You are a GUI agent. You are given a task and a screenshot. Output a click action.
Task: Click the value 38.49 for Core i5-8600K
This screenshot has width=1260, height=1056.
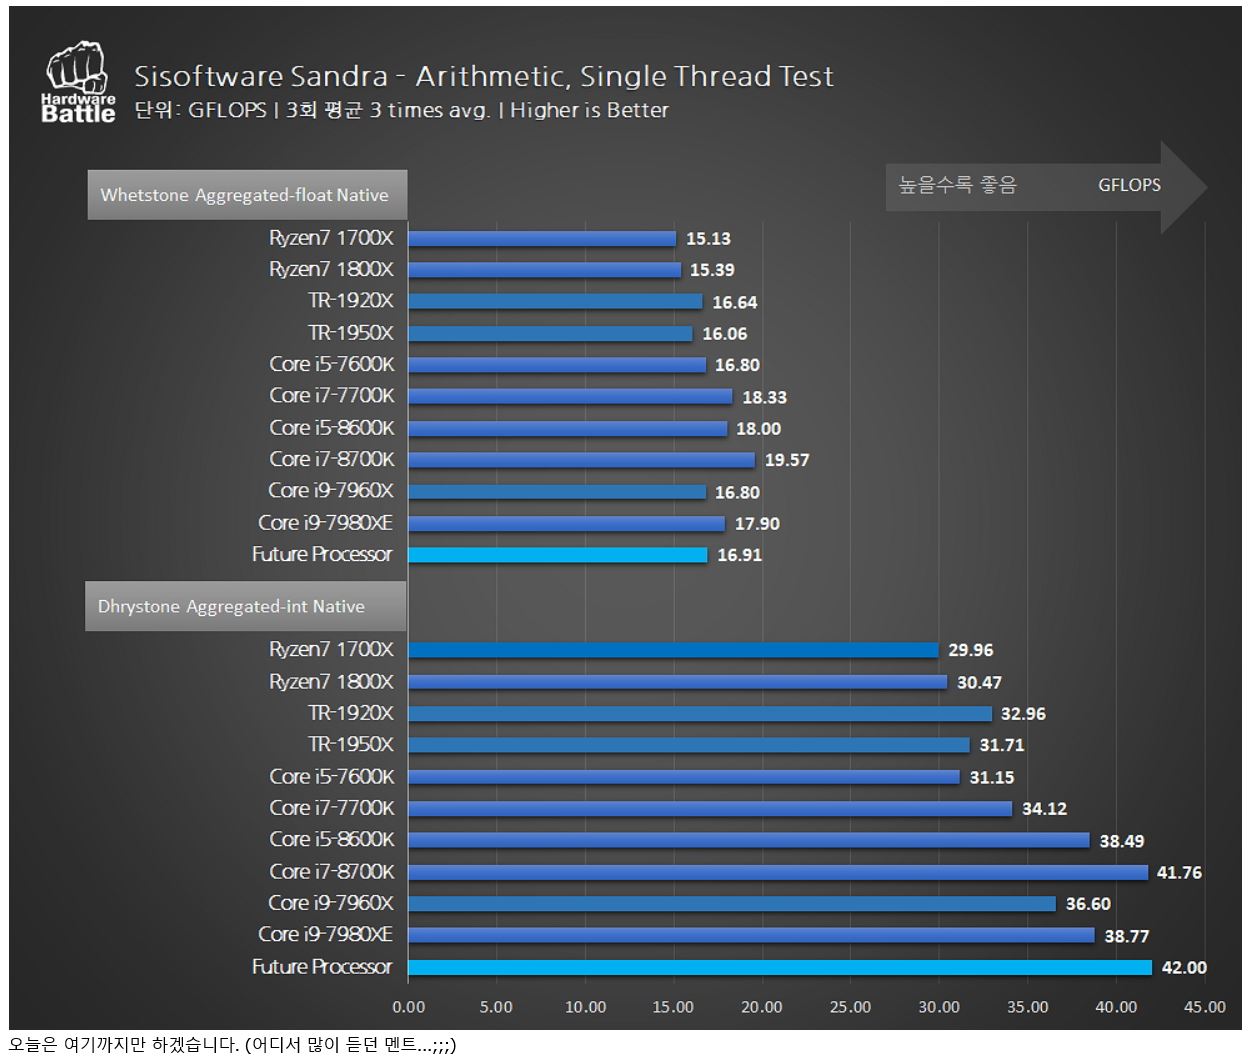1122,841
